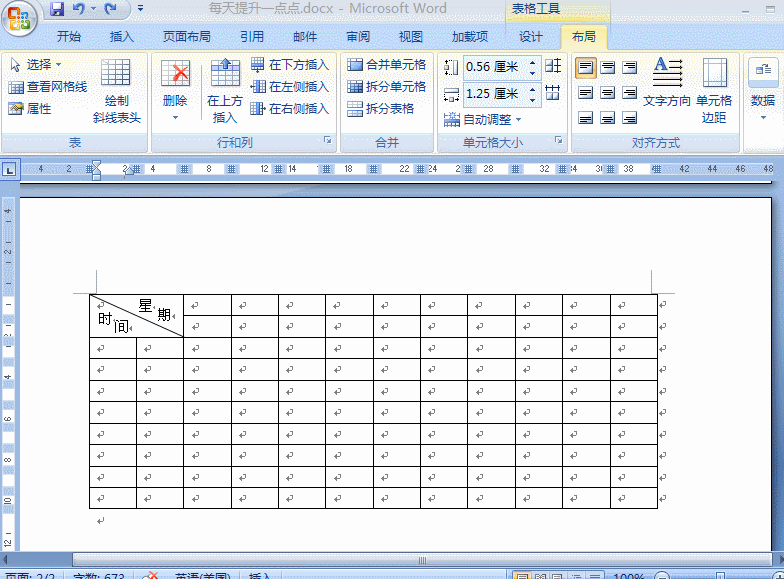Click the zoom slider handle
This screenshot has height=579, width=784.
click(x=720, y=576)
